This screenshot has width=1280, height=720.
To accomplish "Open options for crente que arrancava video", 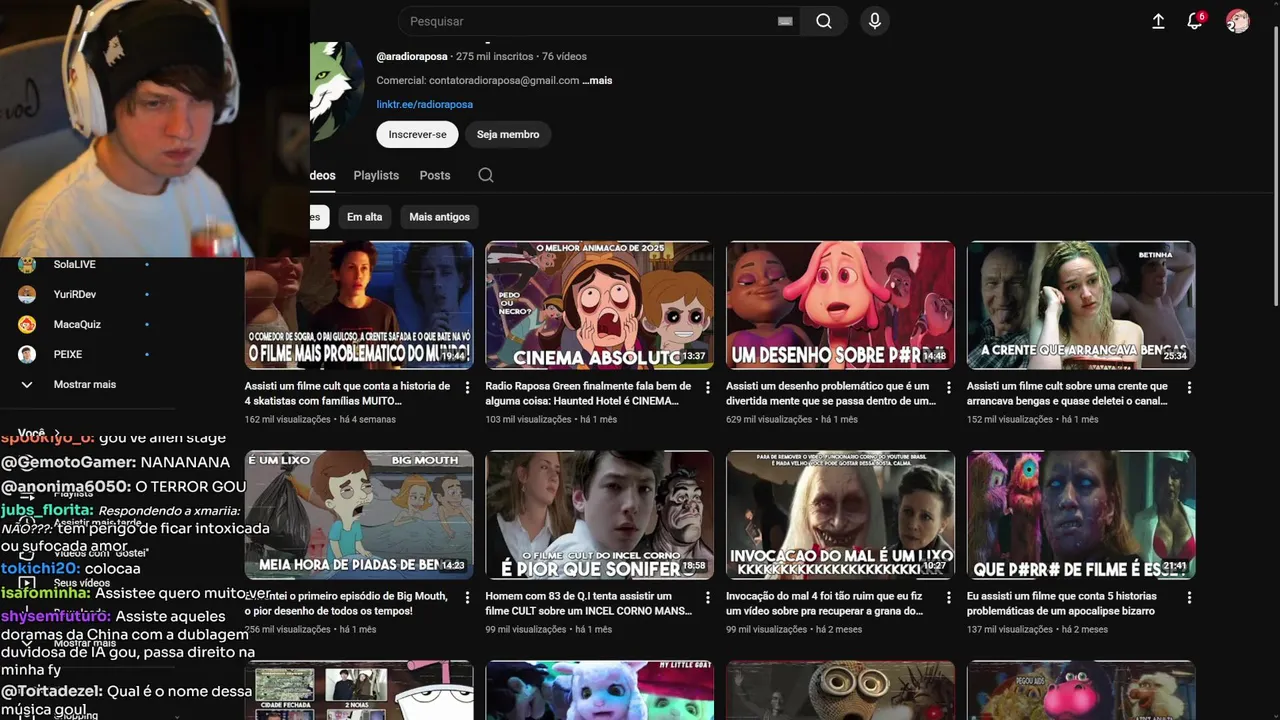I will pyautogui.click(x=1189, y=387).
